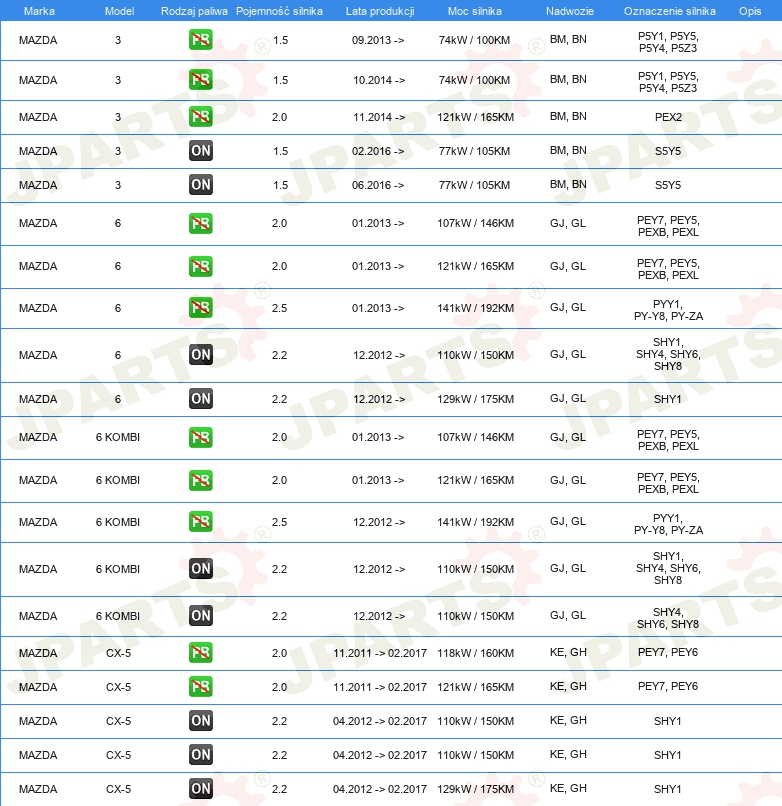
Task: Click the production date '02.2016 ->'
Action: tap(378, 151)
